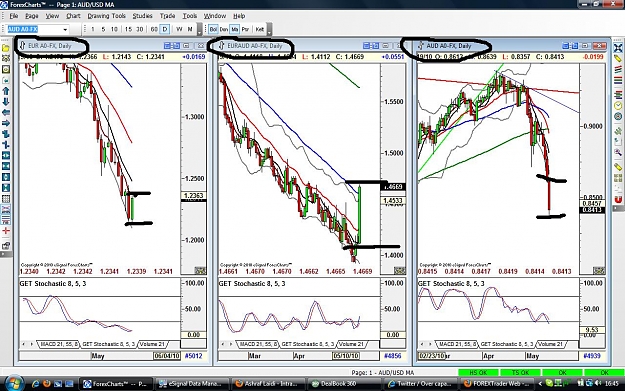
Task: Click tile windows icon in EURAUD chart header
Action: pyautogui.click(x=371, y=46)
